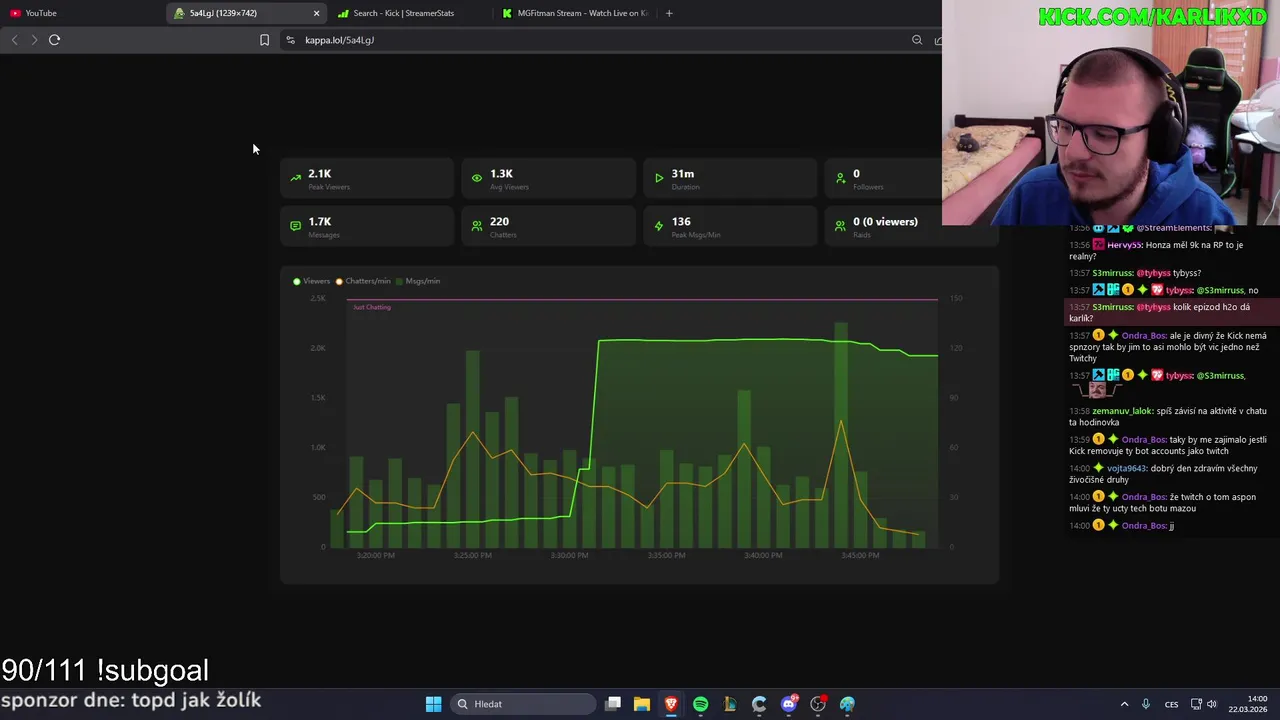Click the 1.7K Messages card
Image resolution: width=1280 pixels, height=720 pixels.
(367, 226)
